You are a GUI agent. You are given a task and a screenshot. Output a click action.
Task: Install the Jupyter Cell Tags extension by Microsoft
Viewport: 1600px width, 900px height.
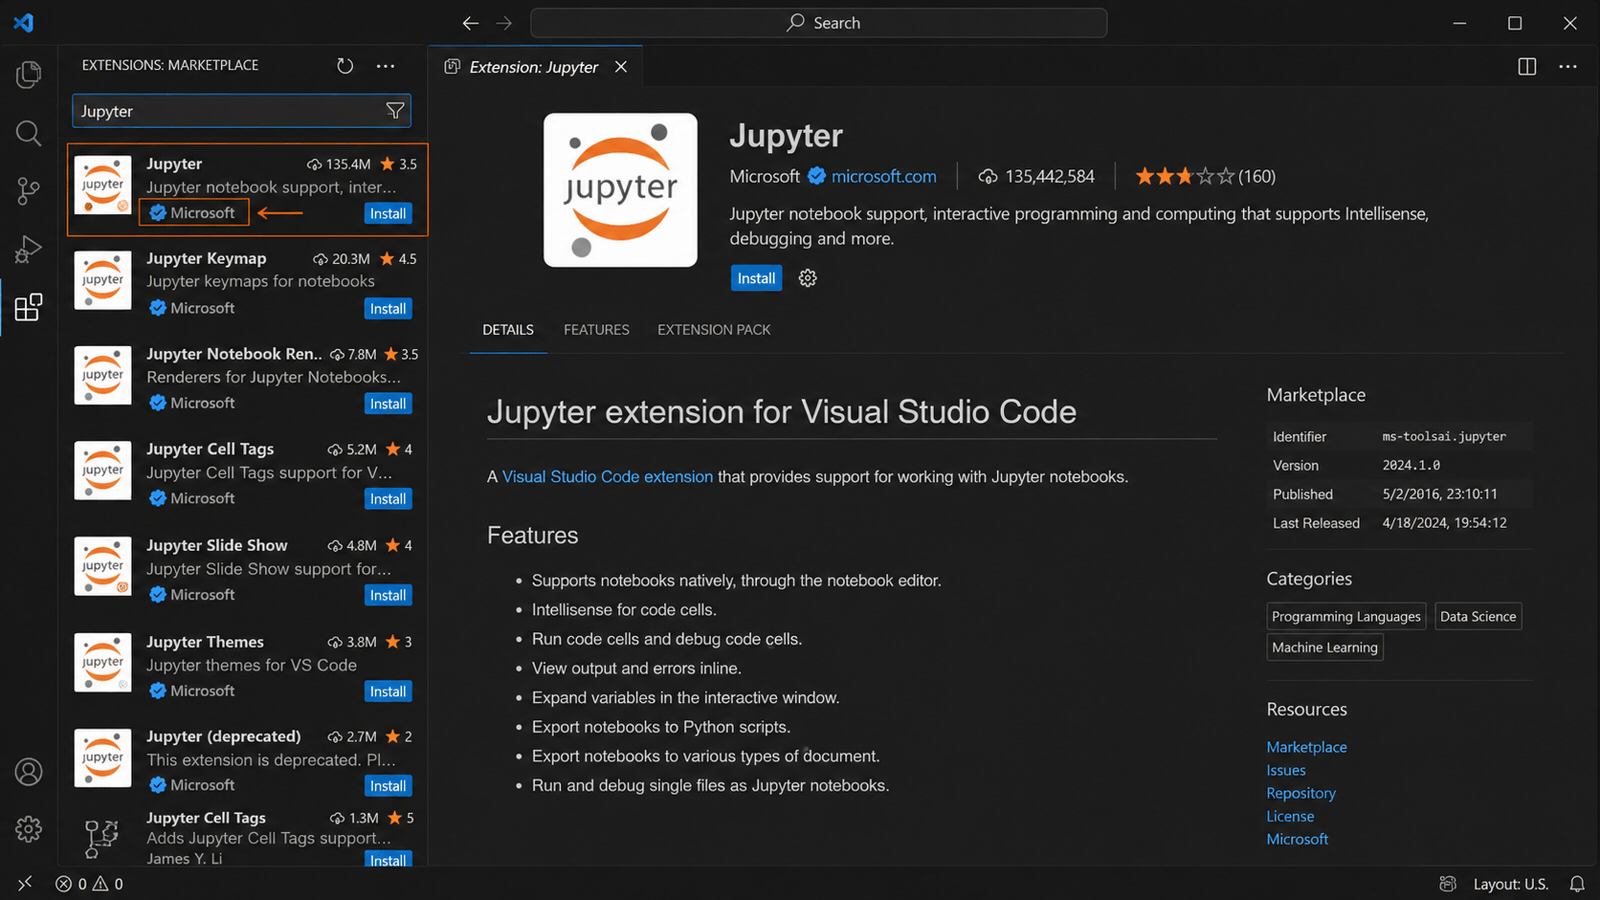click(388, 499)
